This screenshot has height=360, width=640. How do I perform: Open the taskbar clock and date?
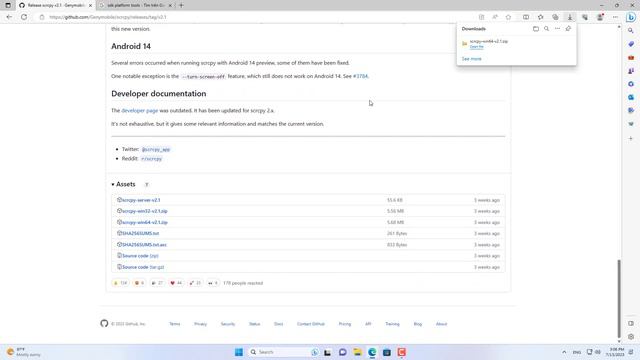616,352
